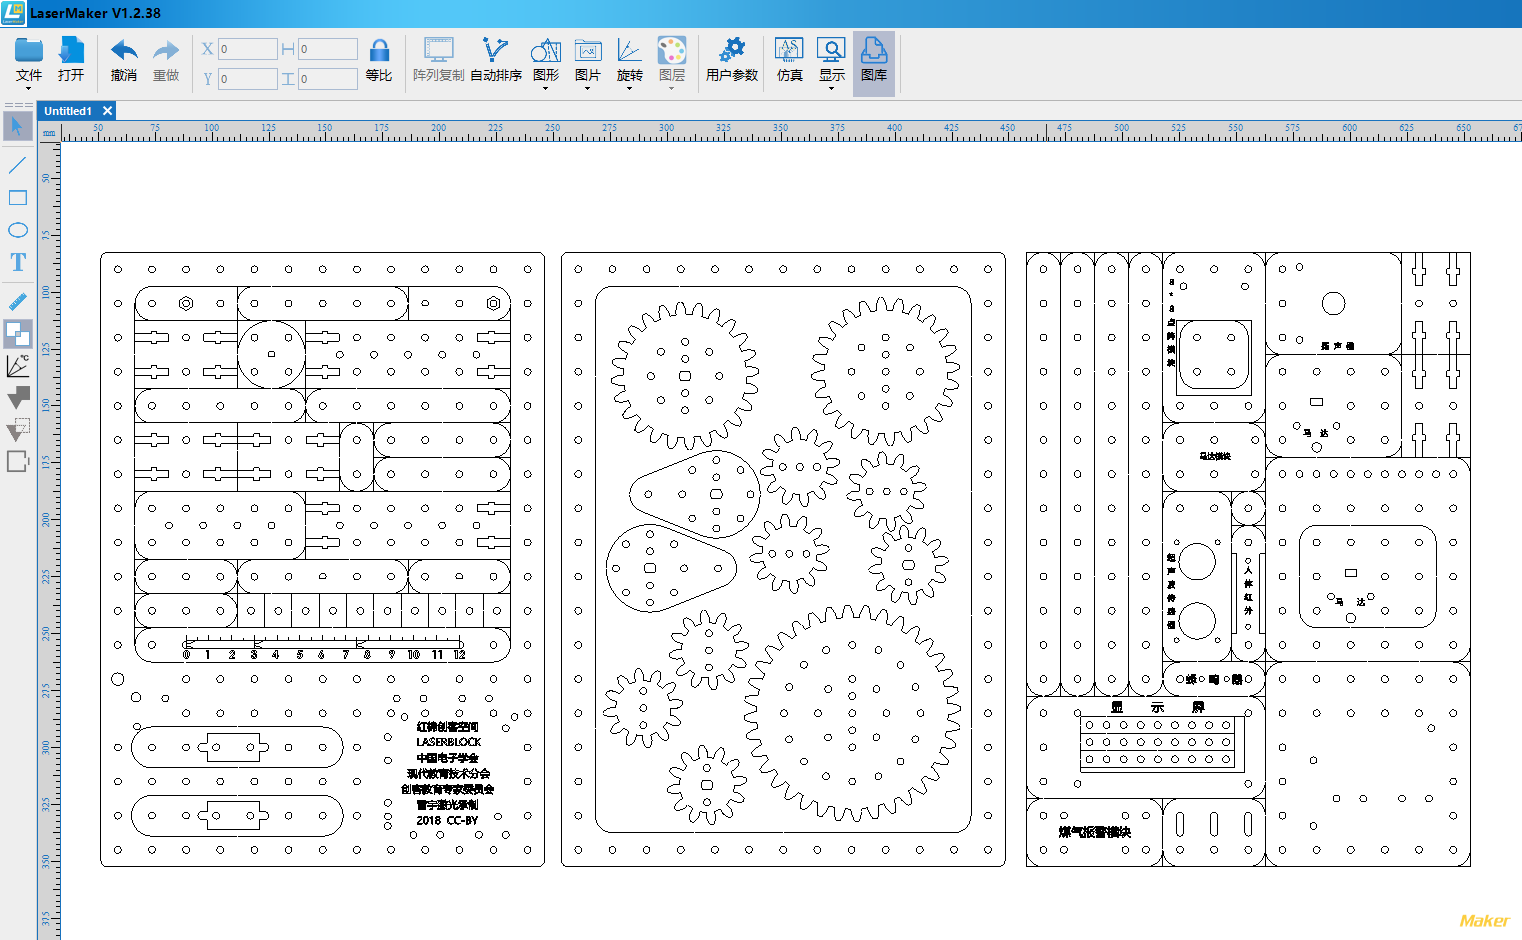Run the Simulation (仿真) tool

point(789,60)
